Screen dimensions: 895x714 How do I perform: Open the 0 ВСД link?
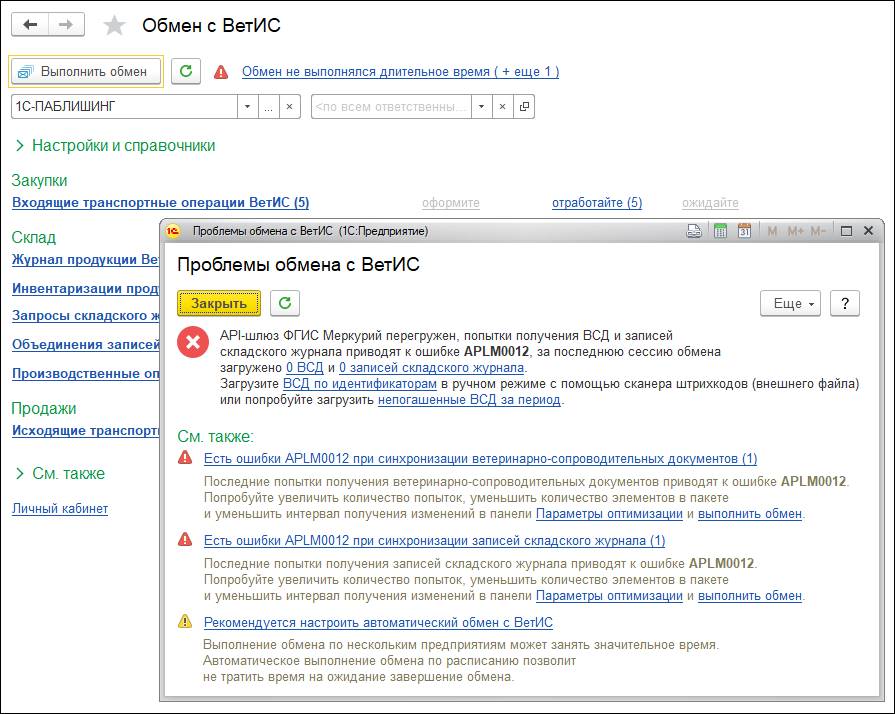[x=305, y=368]
